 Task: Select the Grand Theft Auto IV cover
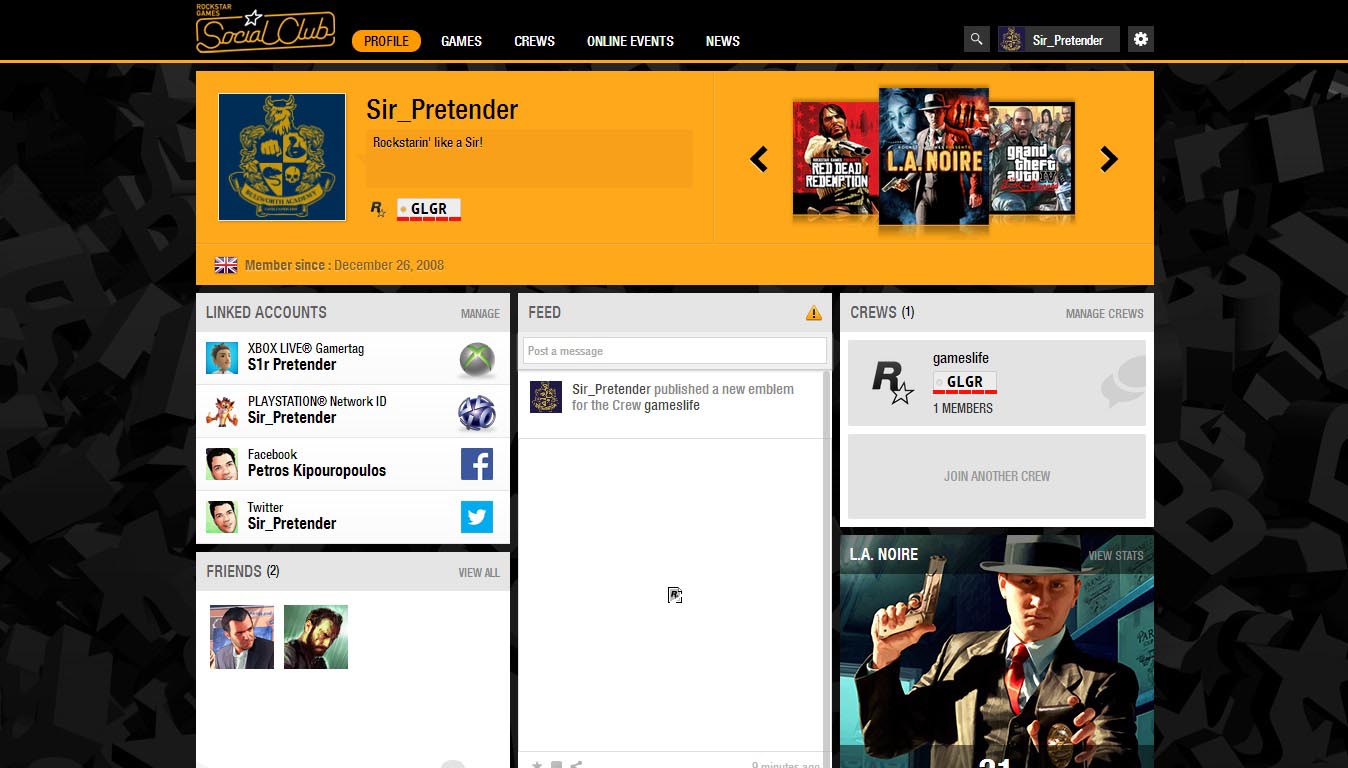1032,158
